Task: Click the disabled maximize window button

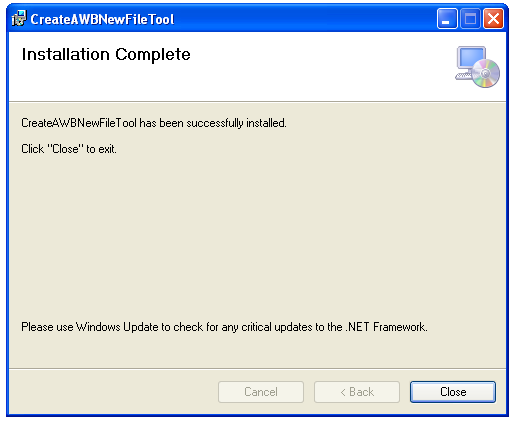Action: point(470,19)
